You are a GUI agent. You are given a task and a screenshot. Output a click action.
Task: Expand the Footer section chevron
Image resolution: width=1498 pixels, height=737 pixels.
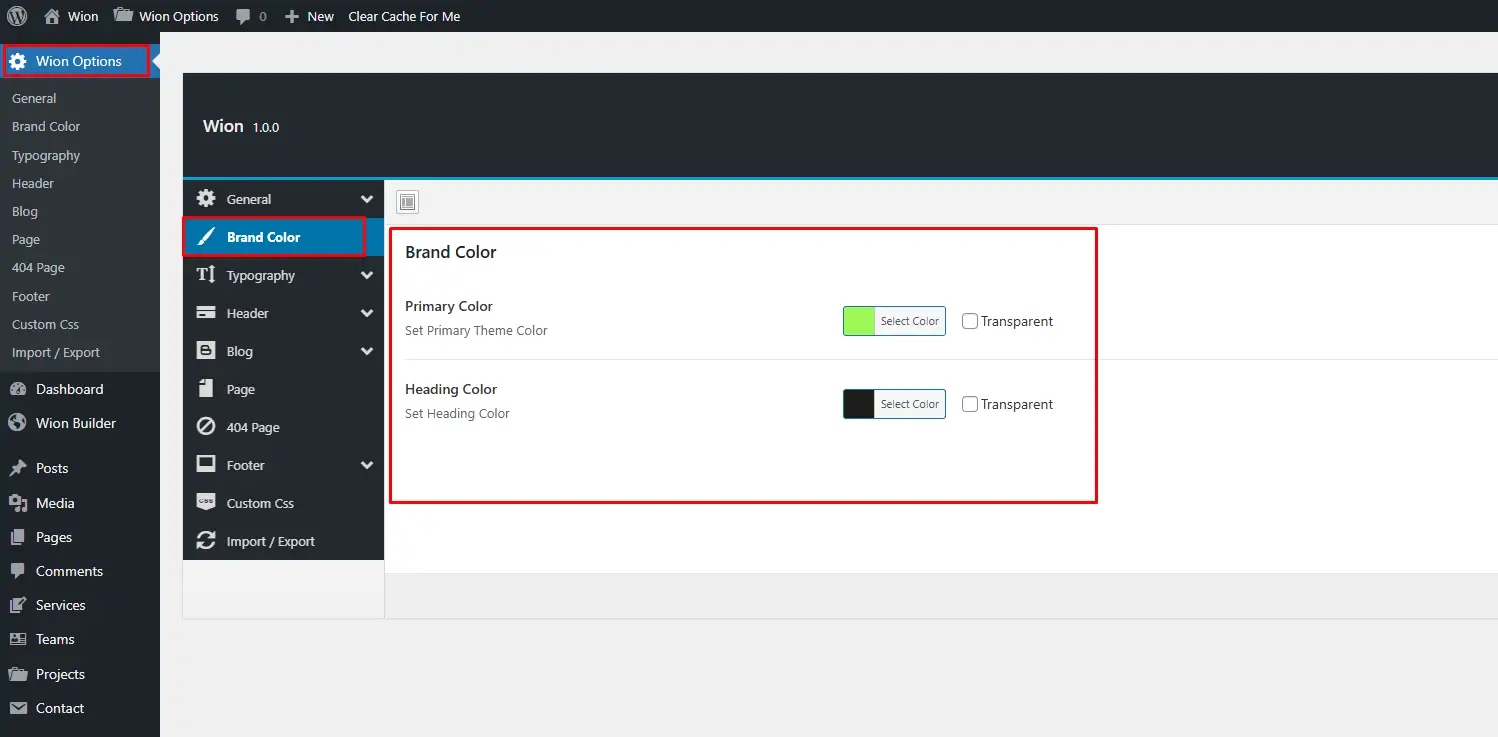(367, 465)
